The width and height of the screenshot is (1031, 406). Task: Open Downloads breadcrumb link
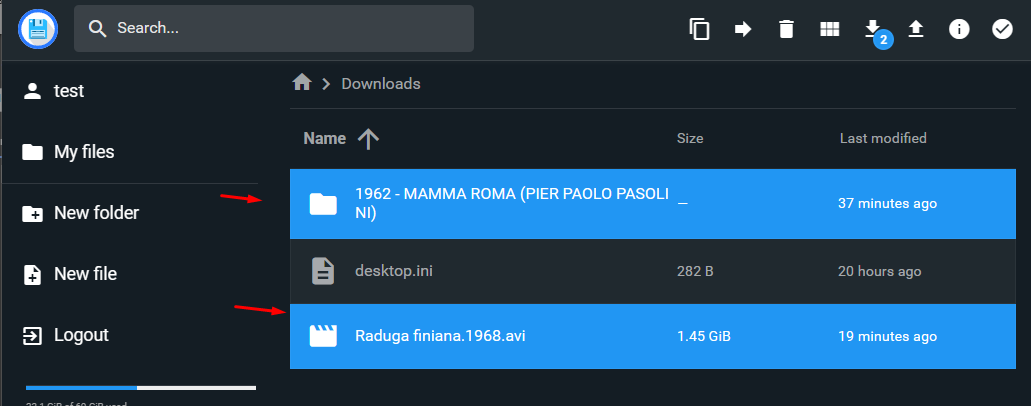click(381, 84)
